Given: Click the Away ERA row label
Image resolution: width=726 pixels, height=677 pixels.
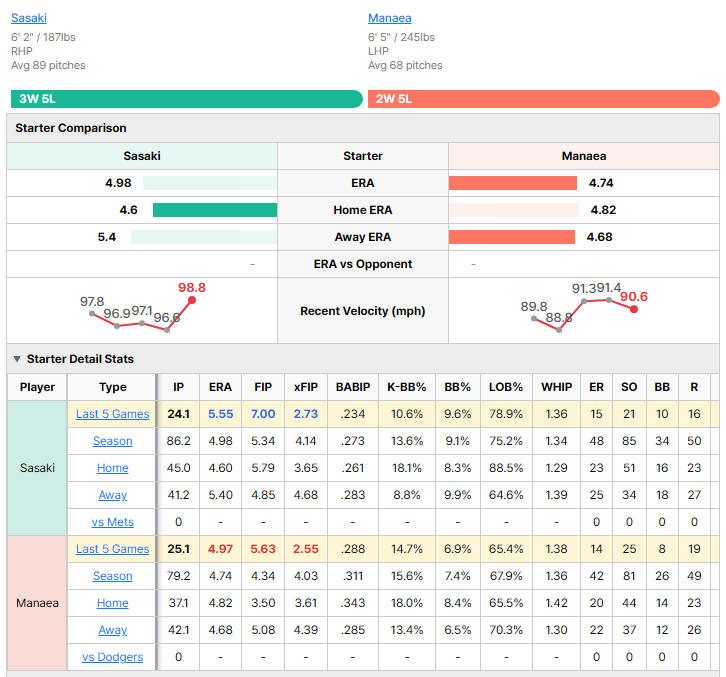Looking at the screenshot, I should coord(363,237).
